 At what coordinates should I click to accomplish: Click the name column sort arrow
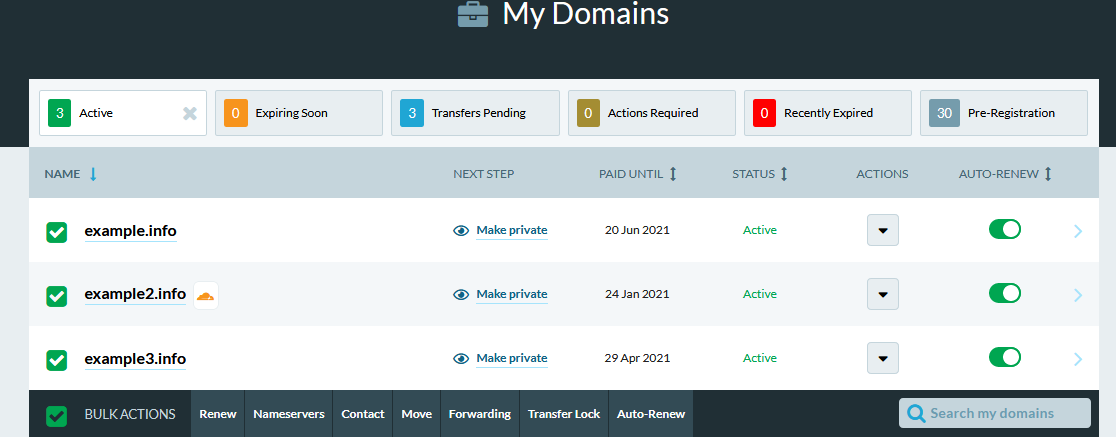[93, 174]
